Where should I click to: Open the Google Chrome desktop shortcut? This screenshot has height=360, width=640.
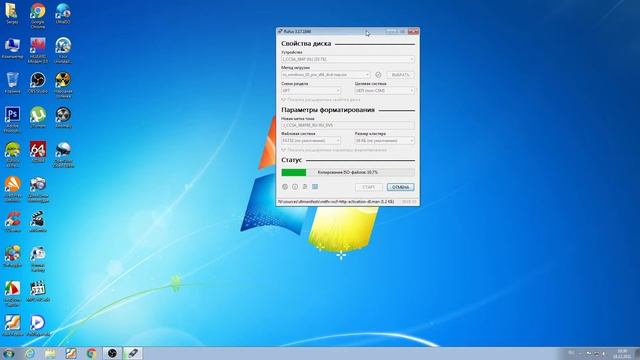38,16
